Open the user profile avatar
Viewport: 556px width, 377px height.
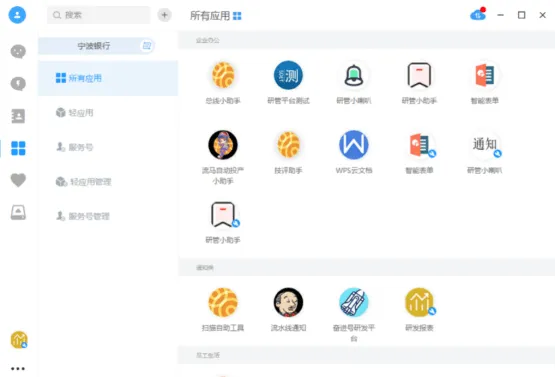(x=17, y=15)
